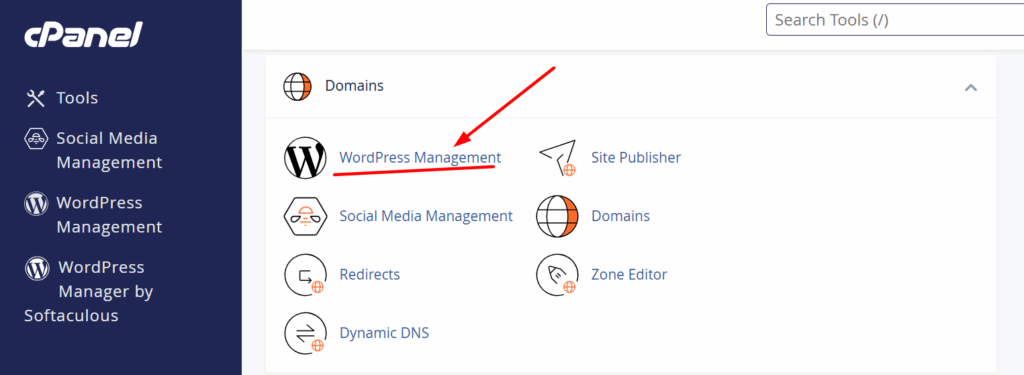Click the Tools wrench icon in the sidebar
This screenshot has width=1024, height=375.
[x=35, y=98]
